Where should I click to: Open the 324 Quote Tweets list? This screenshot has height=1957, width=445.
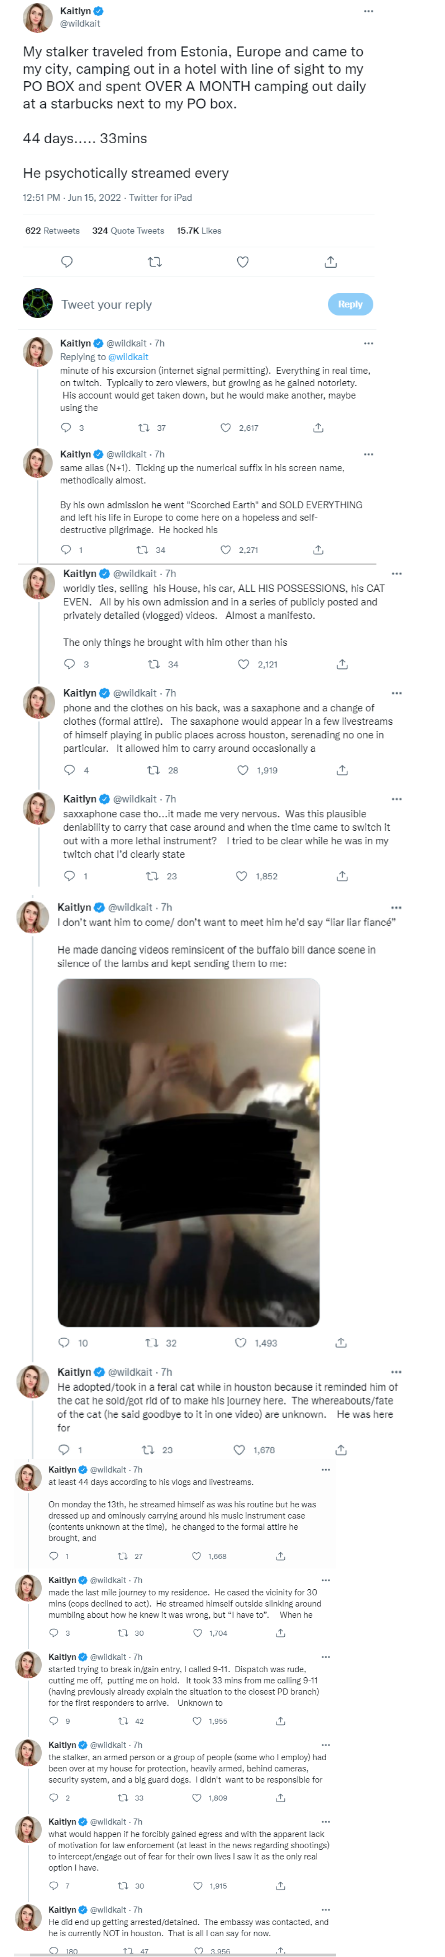(128, 231)
